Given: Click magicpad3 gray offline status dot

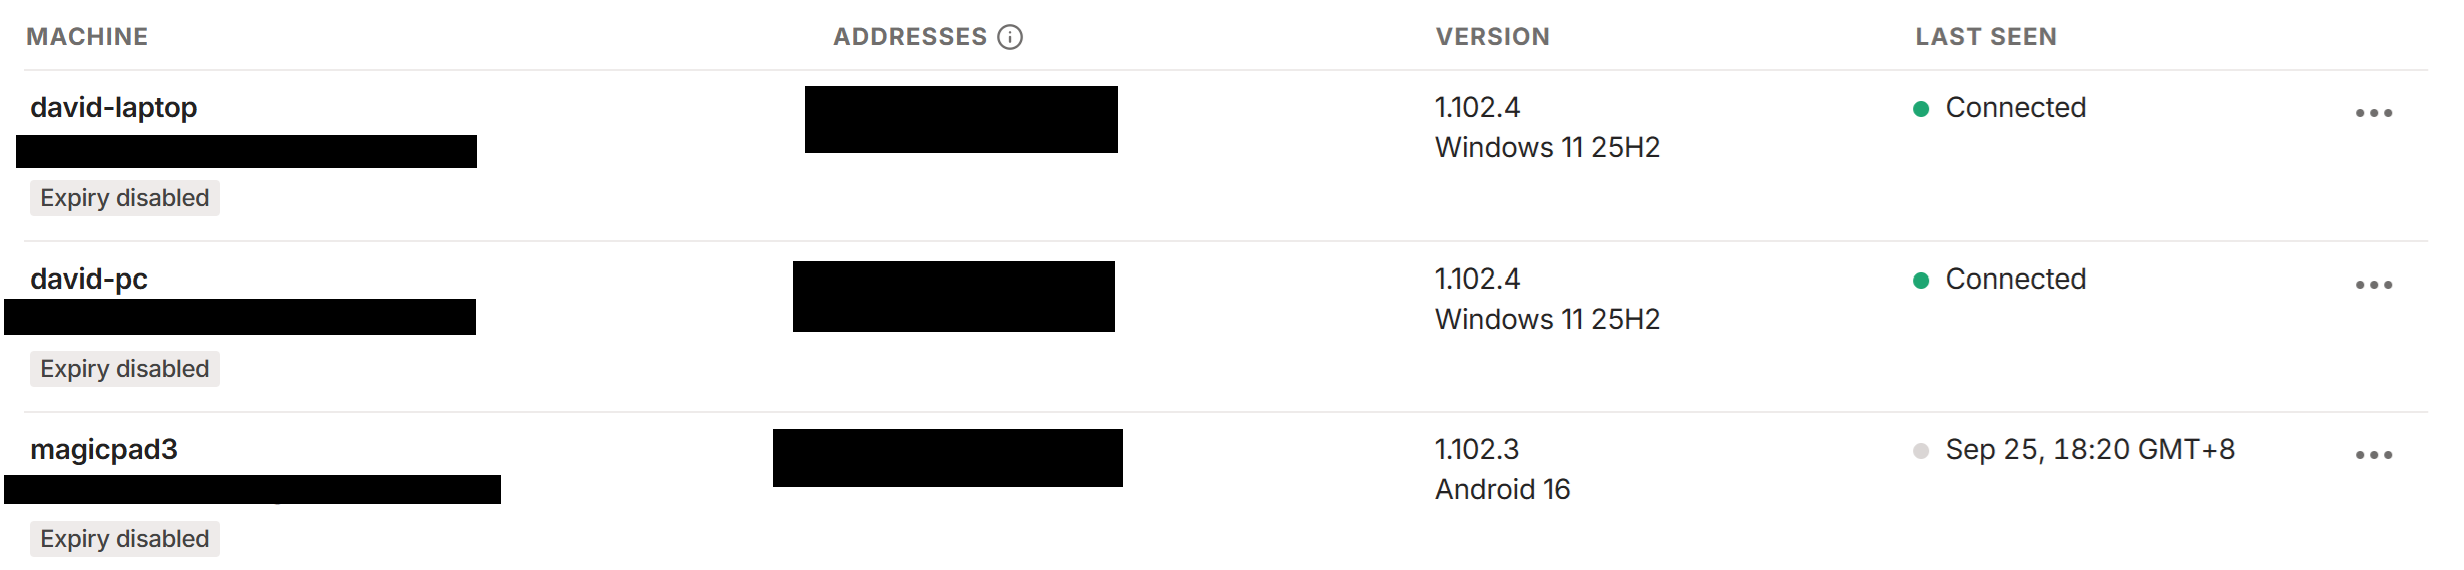Looking at the screenshot, I should [x=1920, y=451].
